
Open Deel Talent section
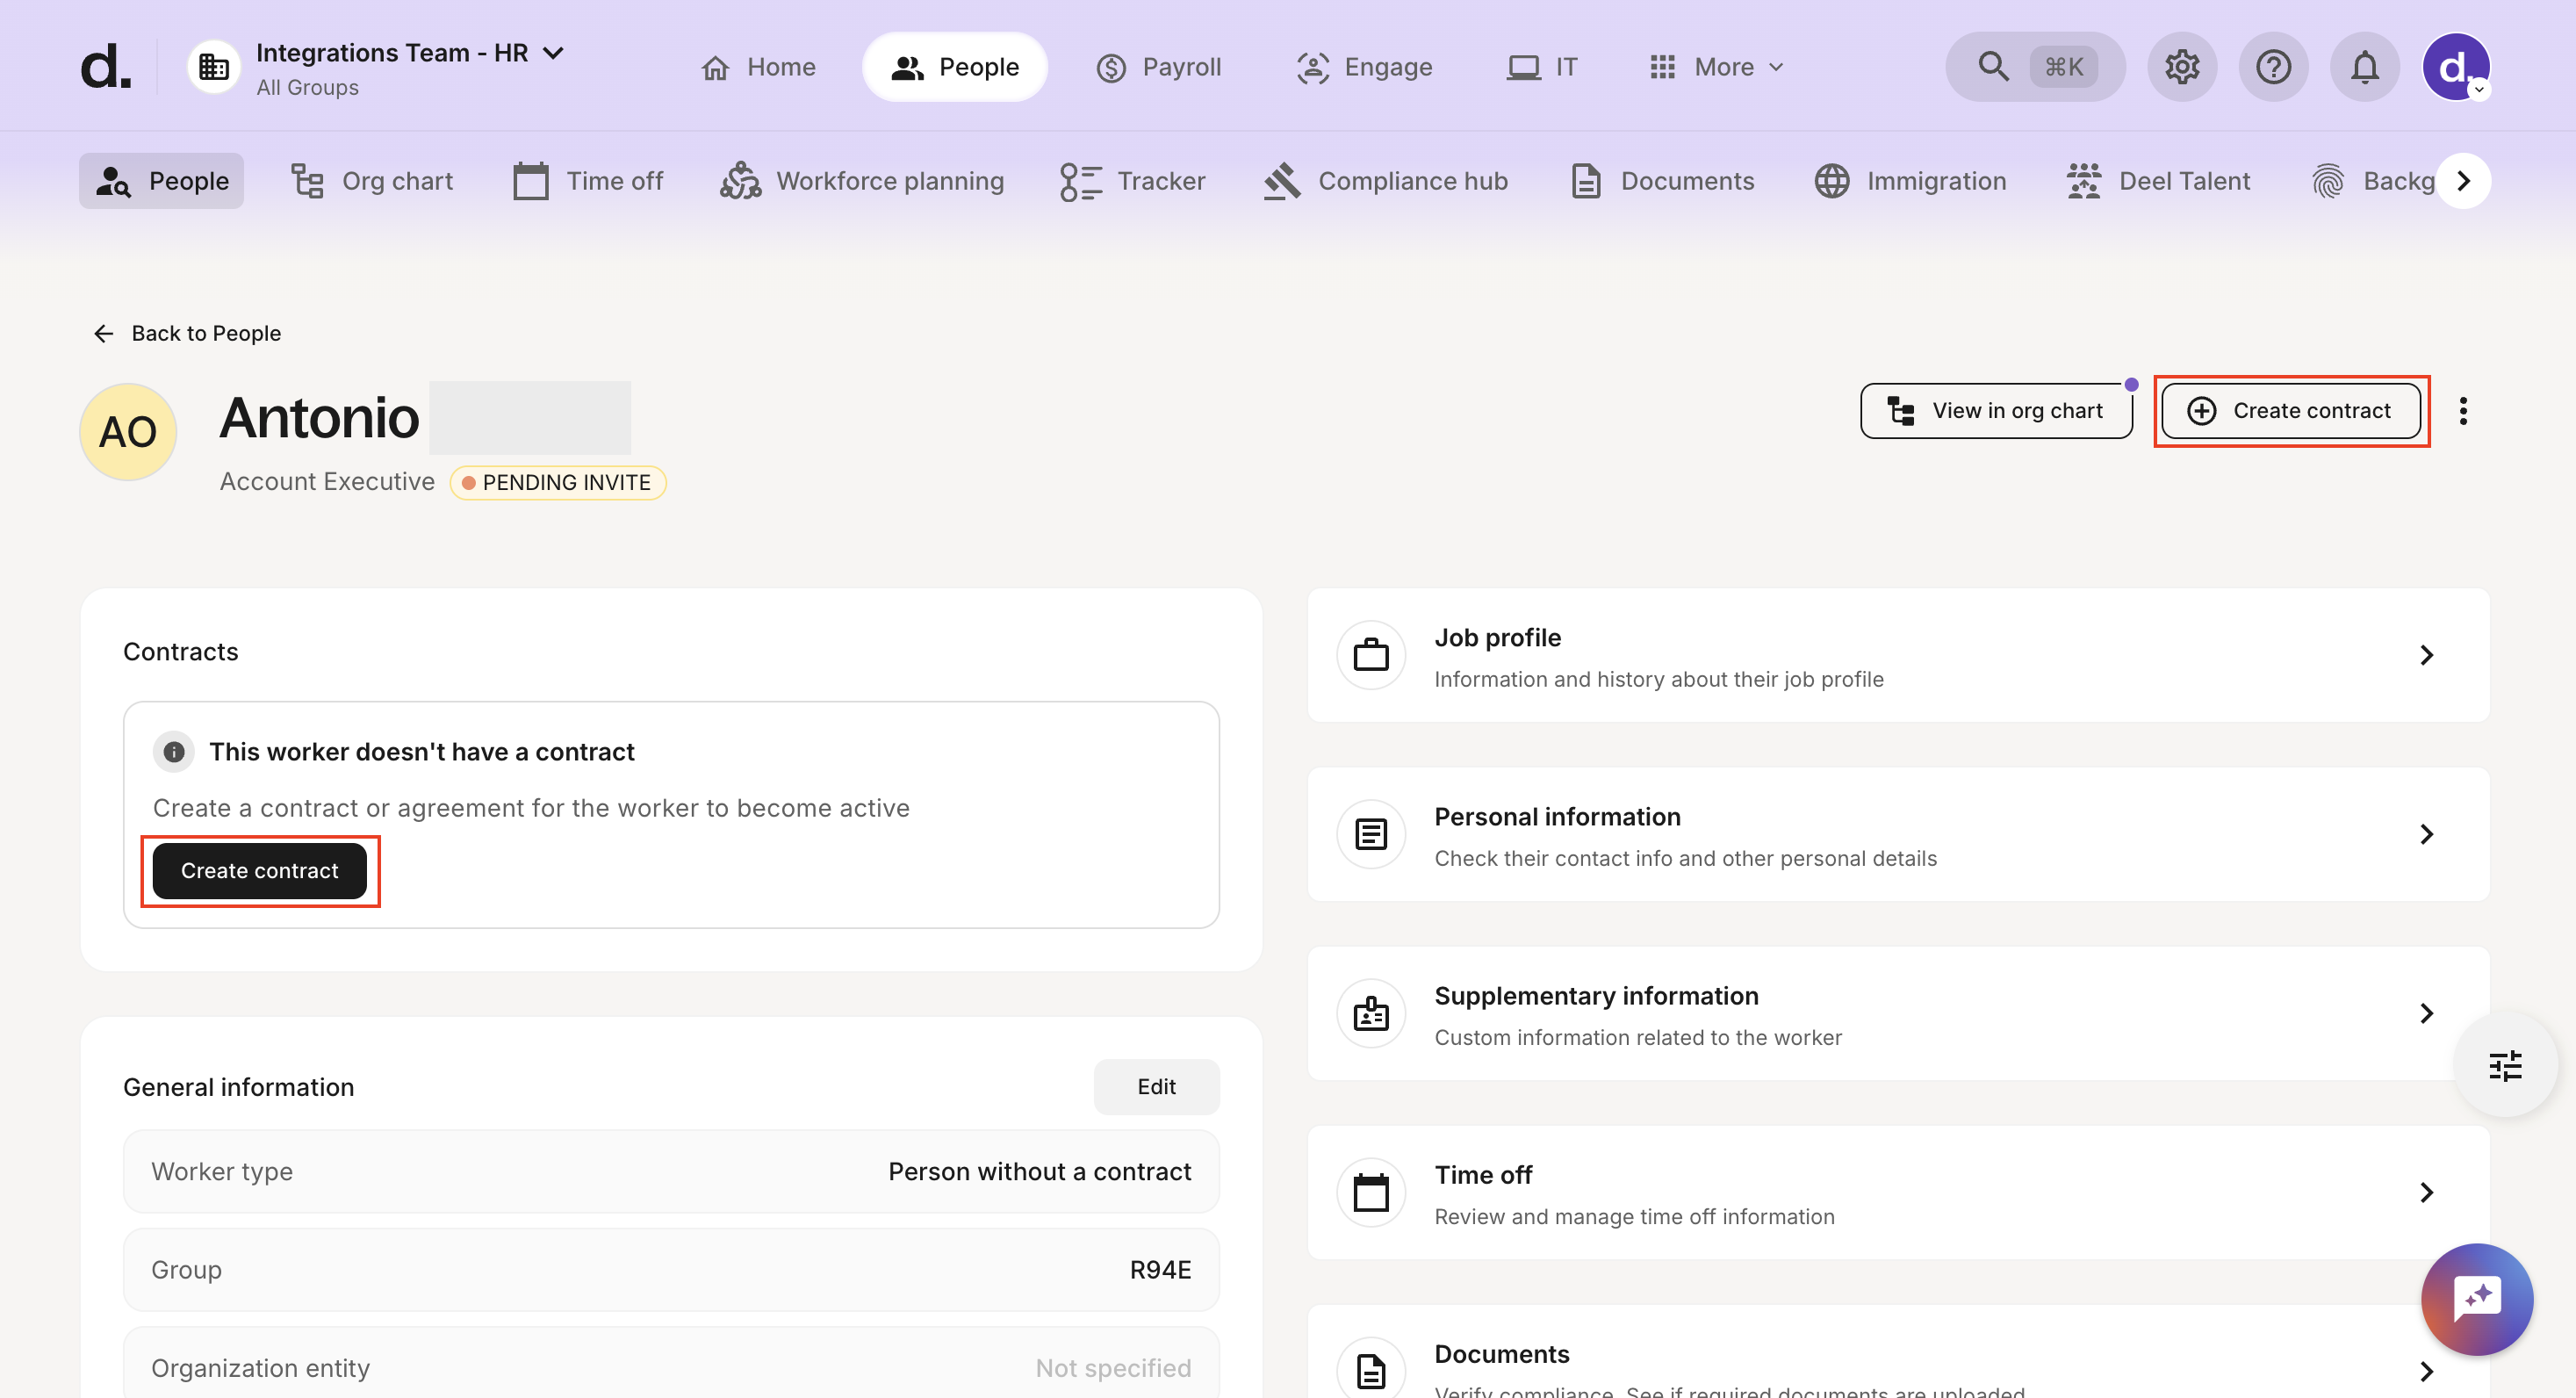point(2158,181)
